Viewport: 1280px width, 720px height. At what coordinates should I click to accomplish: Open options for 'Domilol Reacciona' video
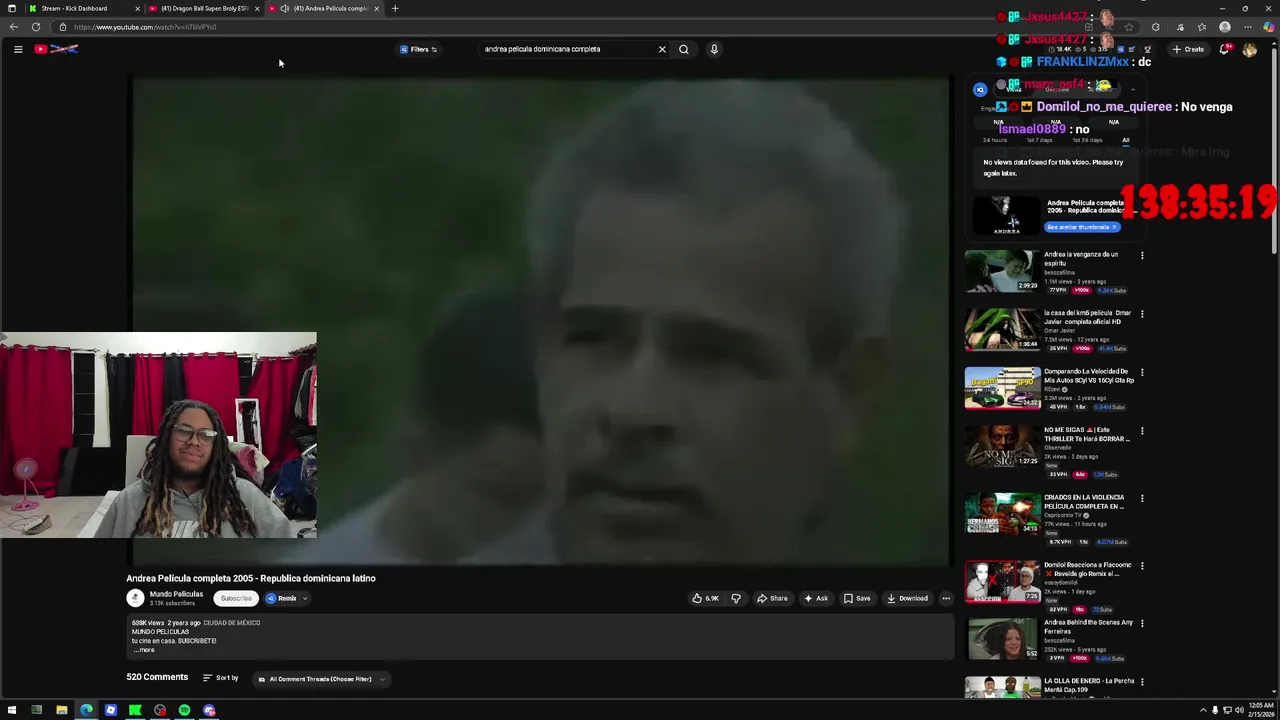click(x=1142, y=566)
